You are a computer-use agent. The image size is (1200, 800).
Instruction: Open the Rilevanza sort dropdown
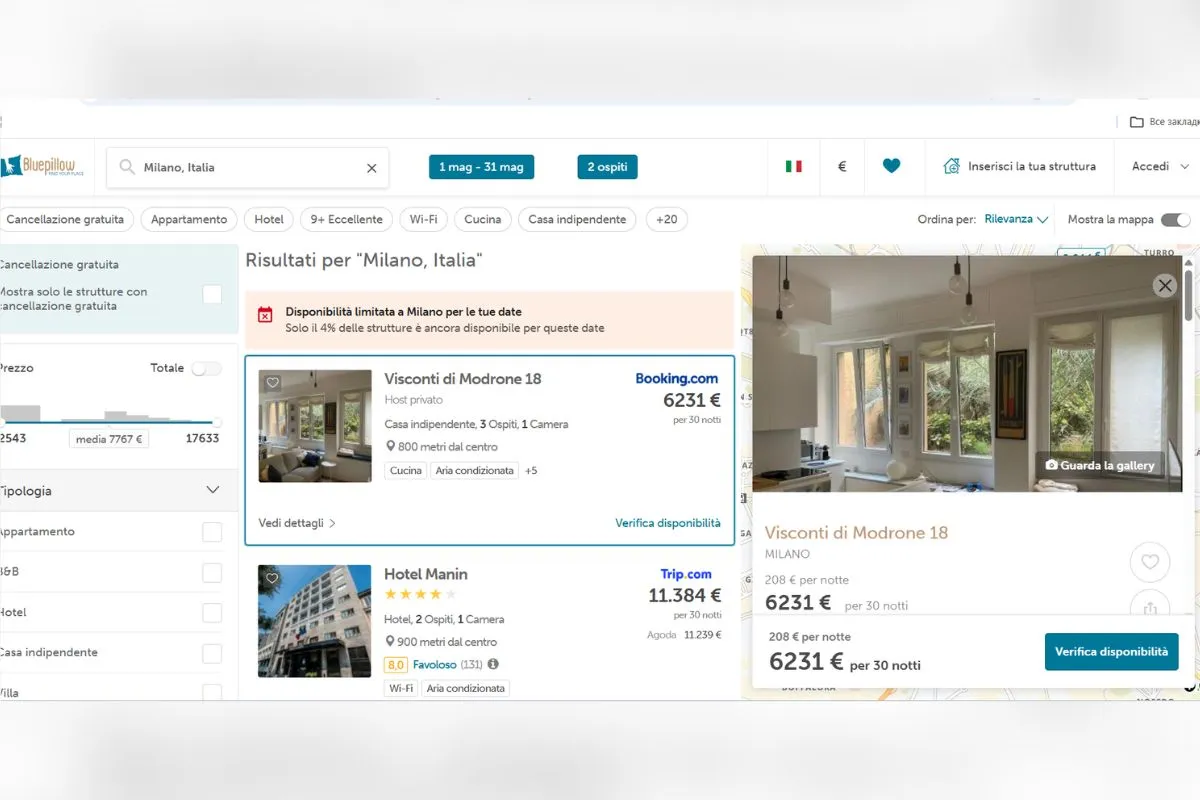click(1015, 220)
